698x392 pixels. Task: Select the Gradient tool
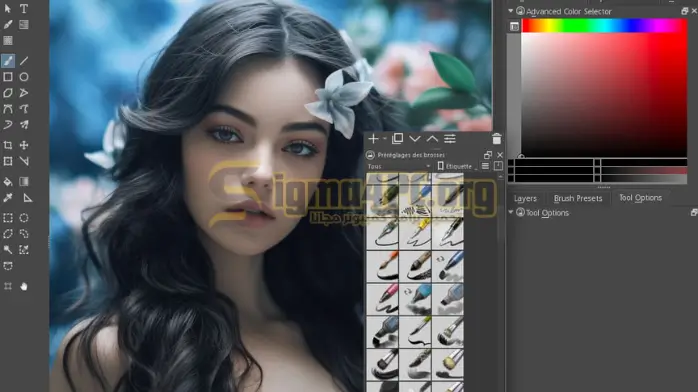(24, 182)
